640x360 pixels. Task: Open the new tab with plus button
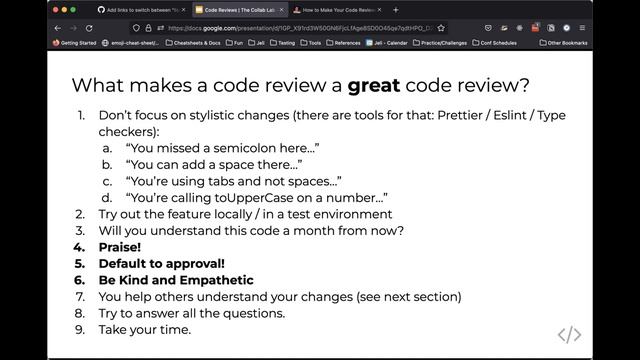pos(396,10)
